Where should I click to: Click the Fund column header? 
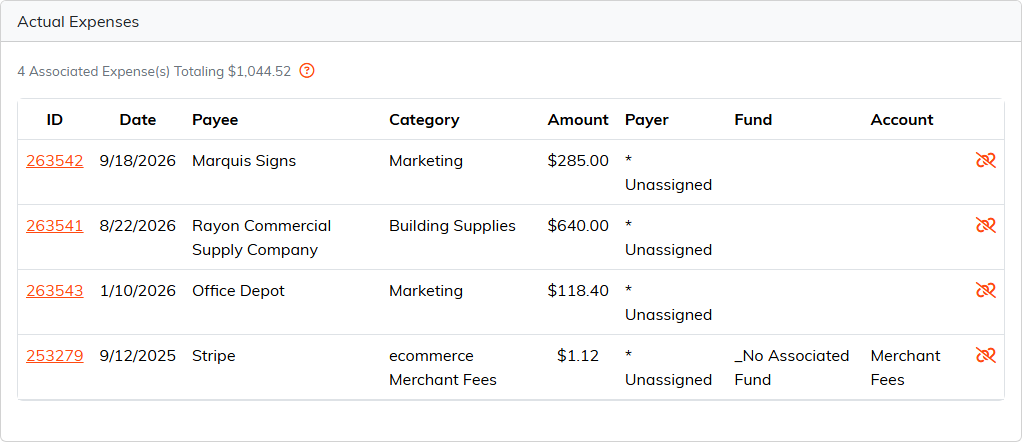coord(753,120)
